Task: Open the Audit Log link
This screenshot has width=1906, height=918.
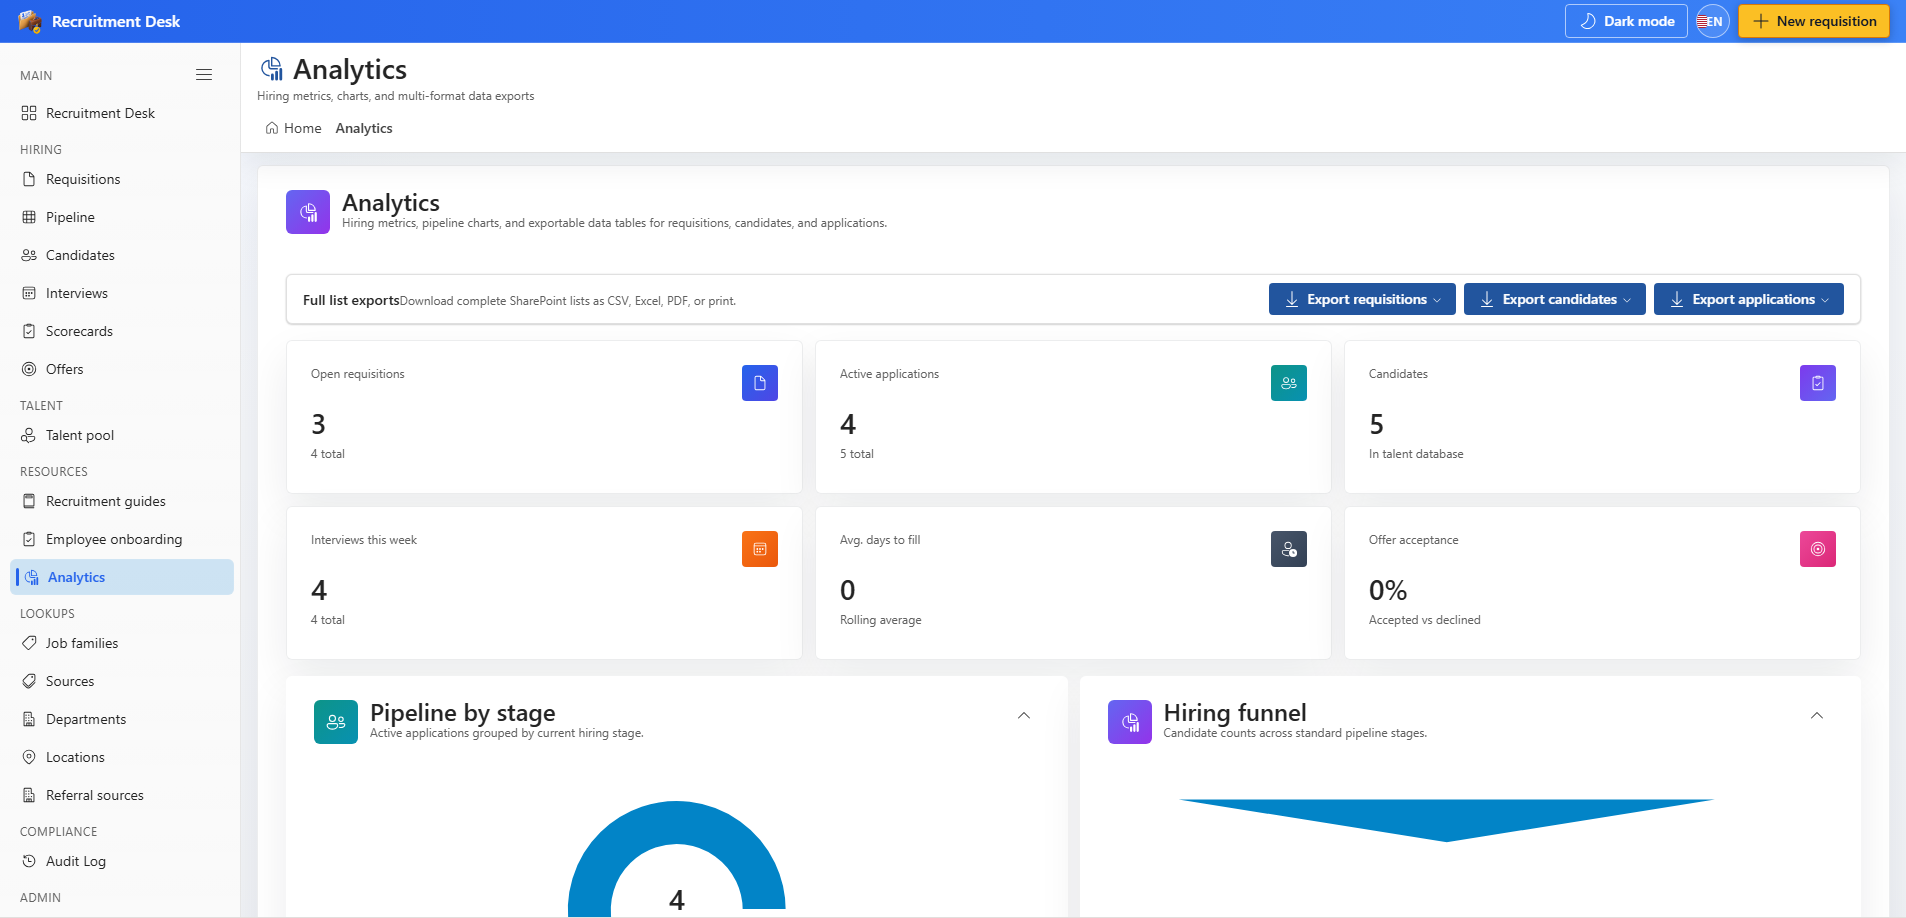Action: (x=122, y=861)
